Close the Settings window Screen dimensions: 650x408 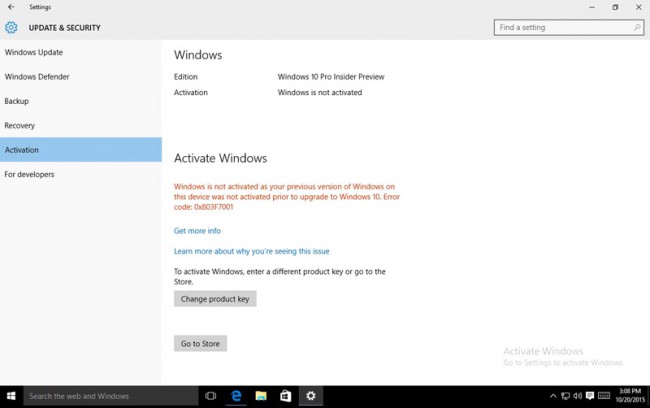638,7
